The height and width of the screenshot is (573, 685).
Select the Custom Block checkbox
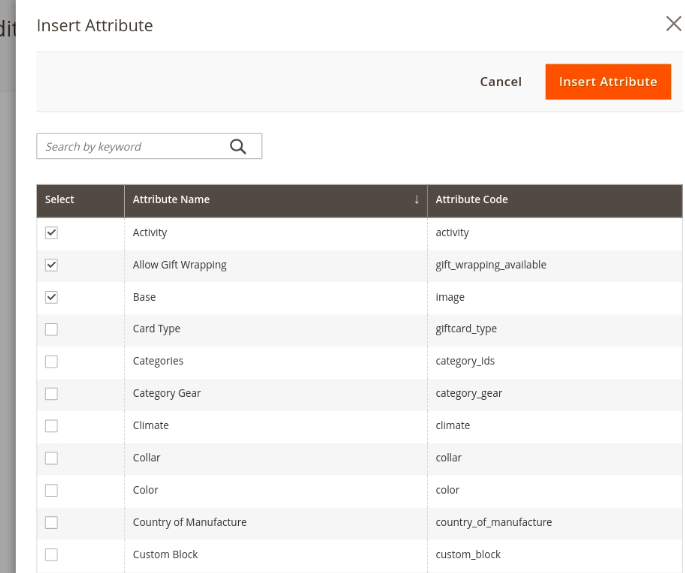tap(52, 554)
